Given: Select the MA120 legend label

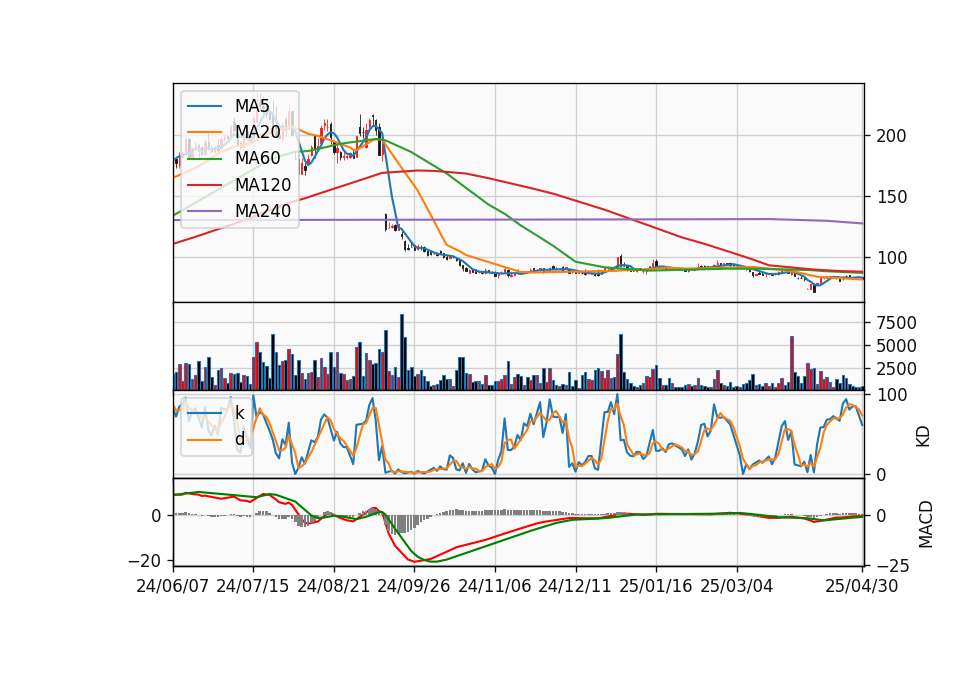Looking at the screenshot, I should pos(263,184).
